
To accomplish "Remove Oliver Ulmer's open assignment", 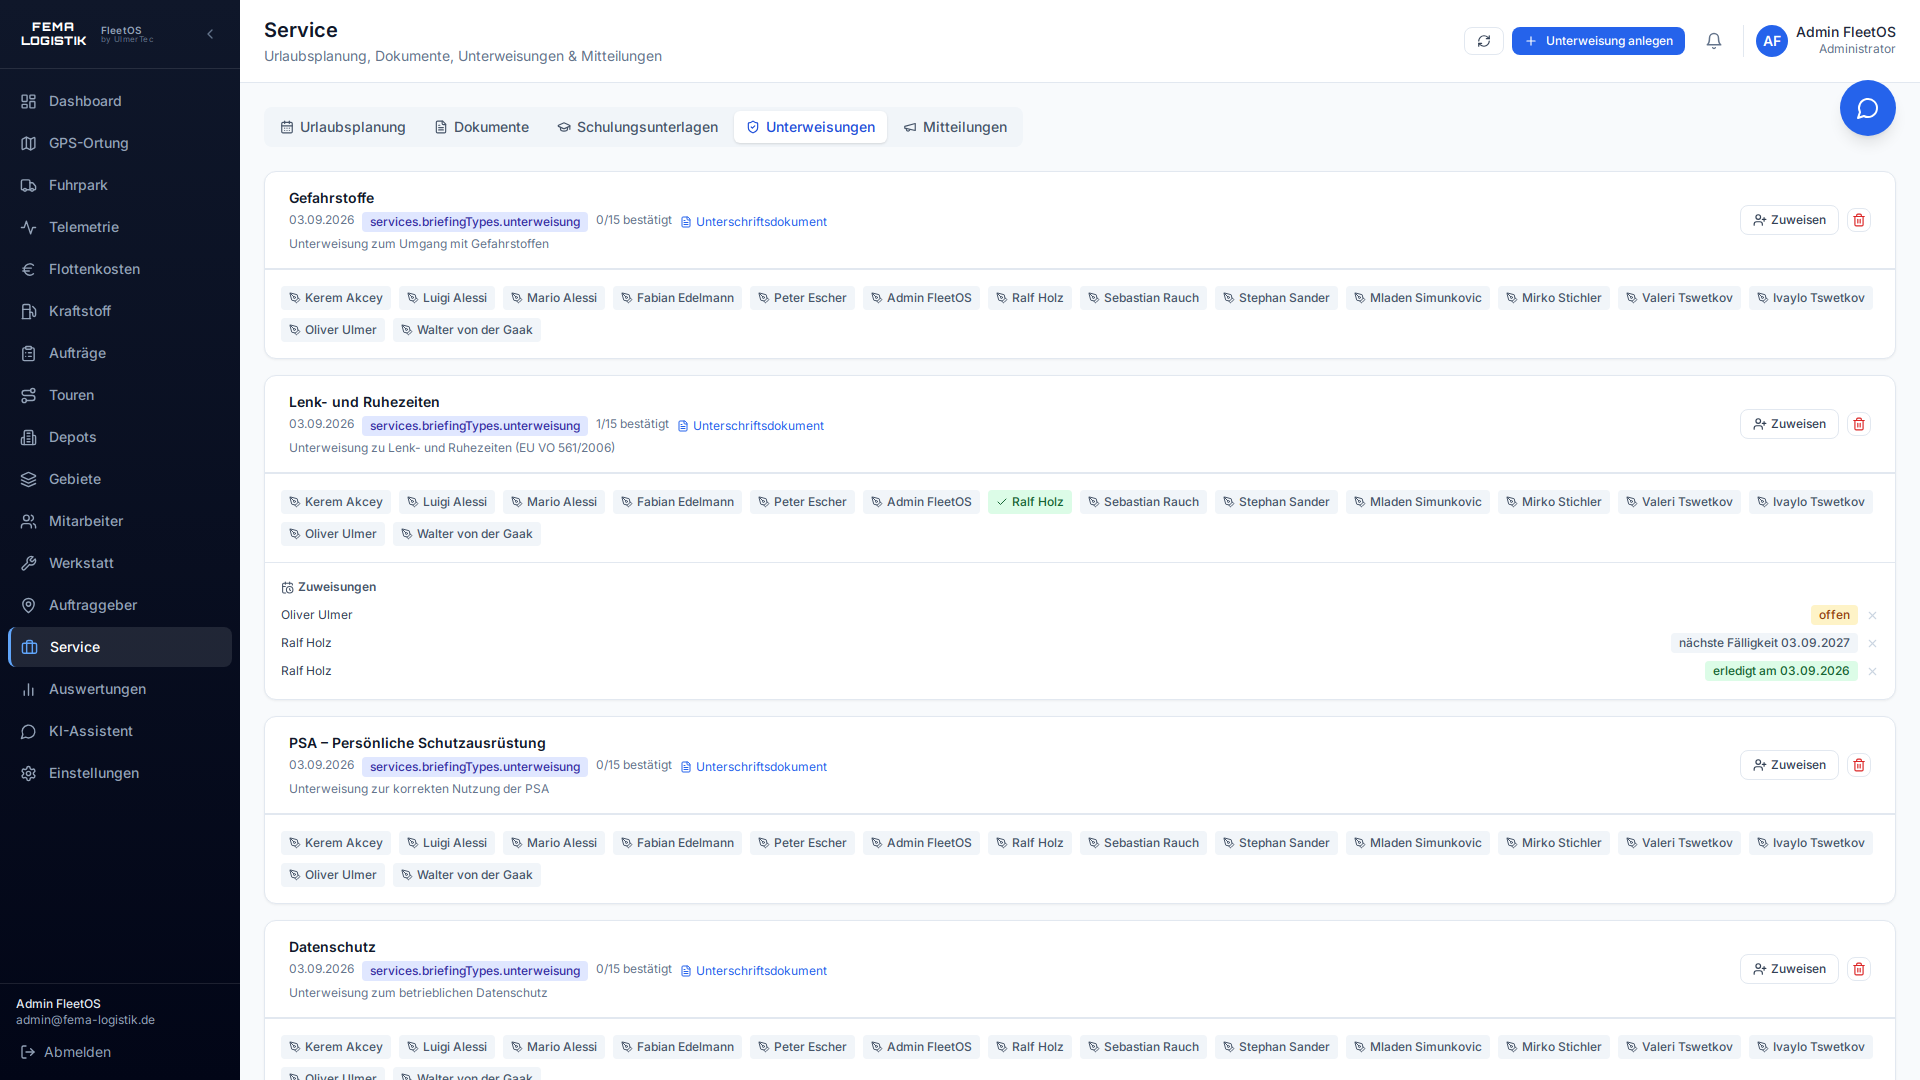I will [1873, 615].
